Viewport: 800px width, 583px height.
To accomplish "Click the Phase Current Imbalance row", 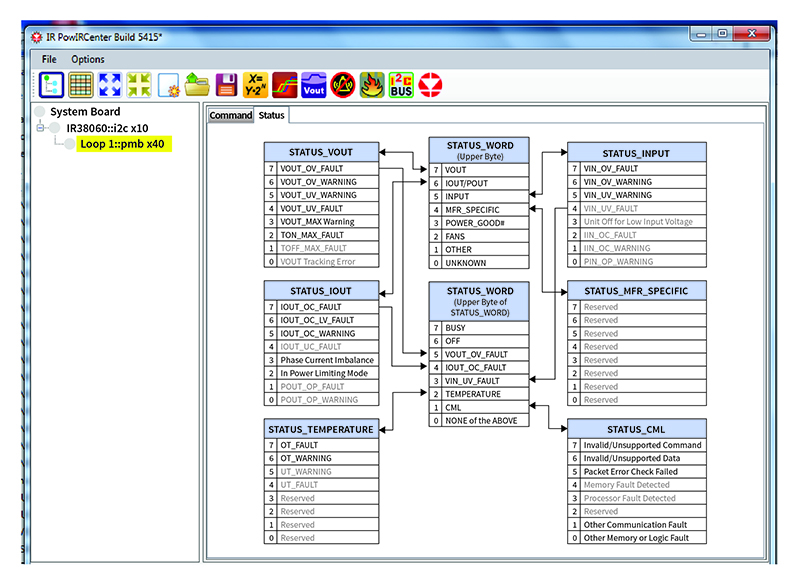I will 321,360.
